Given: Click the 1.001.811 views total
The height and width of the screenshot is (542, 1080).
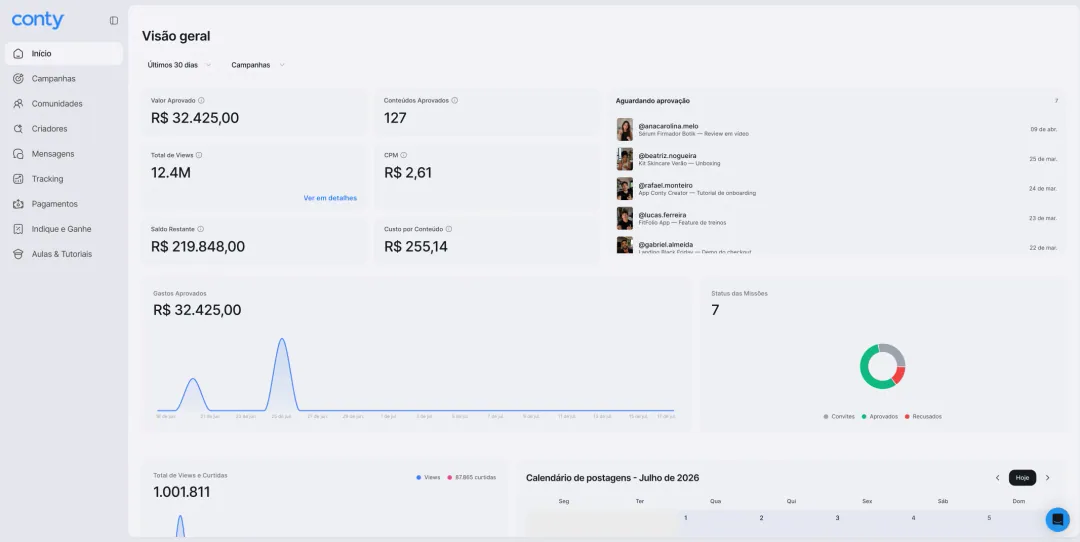Looking at the screenshot, I should point(182,492).
